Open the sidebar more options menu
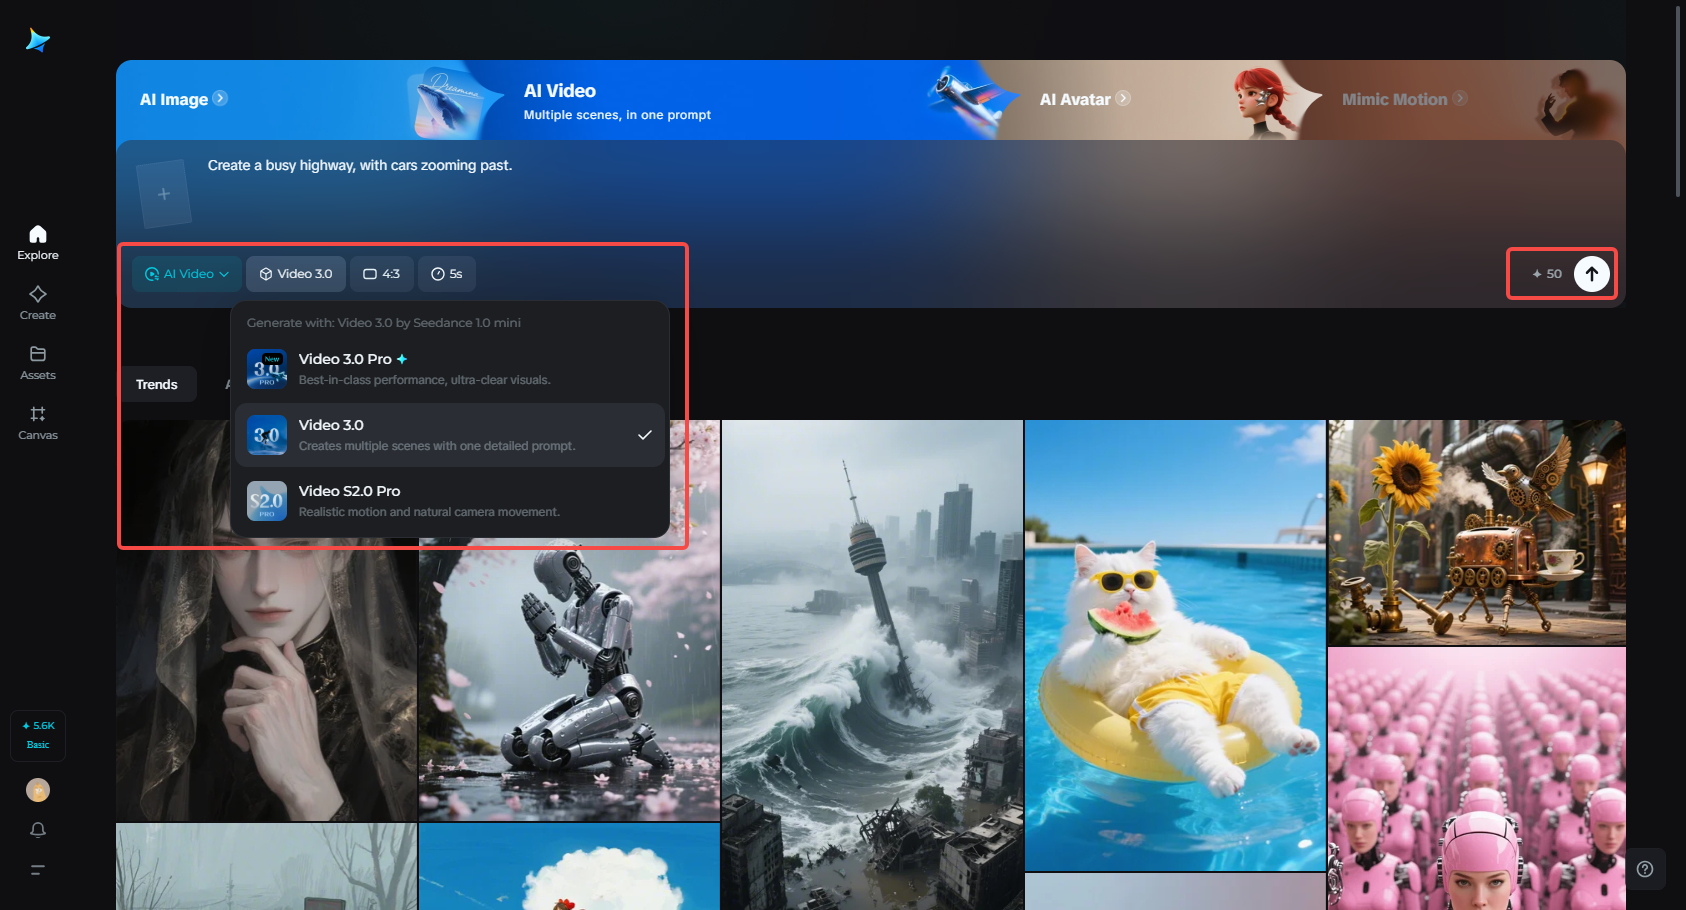 pos(38,870)
